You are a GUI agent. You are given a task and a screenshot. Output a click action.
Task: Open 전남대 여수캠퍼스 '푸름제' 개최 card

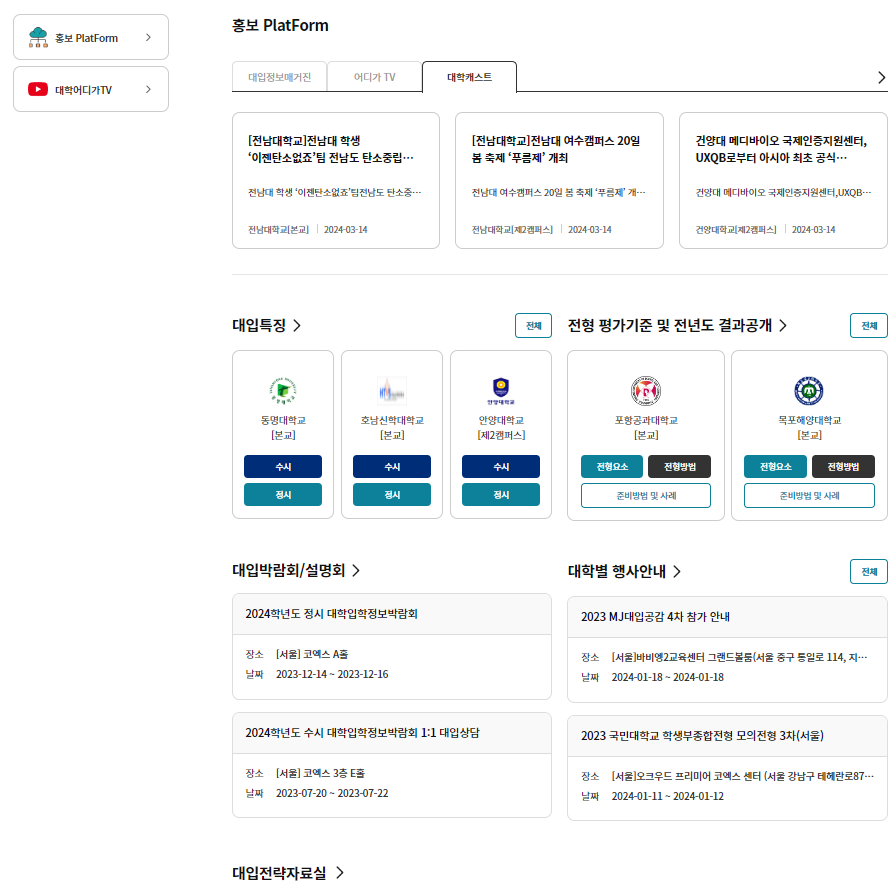(x=559, y=180)
